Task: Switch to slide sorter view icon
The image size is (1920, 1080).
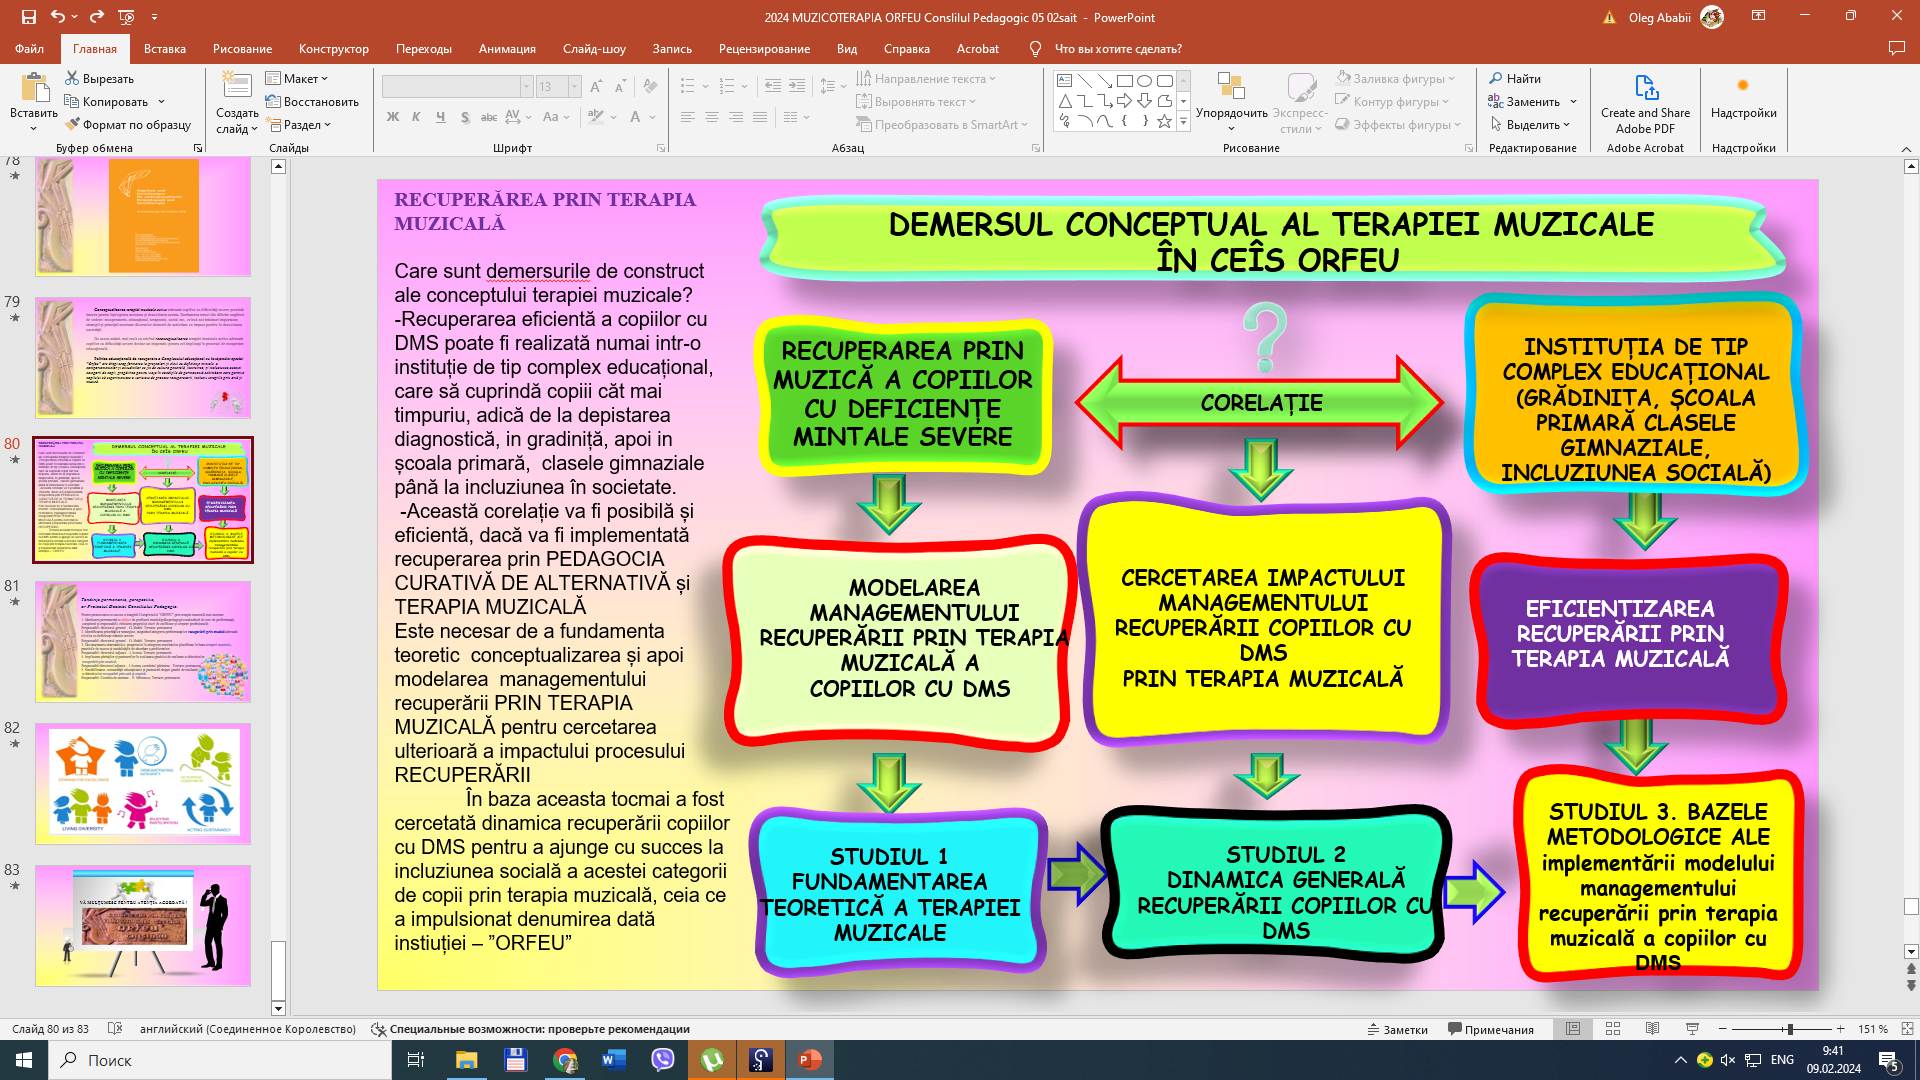Action: (x=1612, y=1029)
